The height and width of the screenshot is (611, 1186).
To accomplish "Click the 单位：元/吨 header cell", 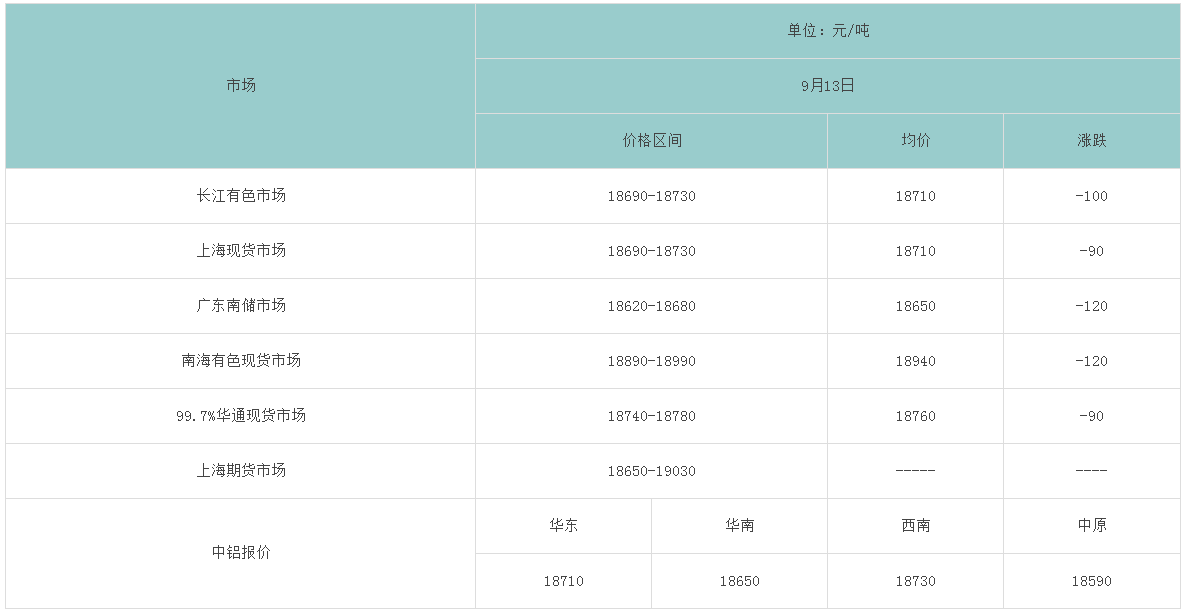I will click(828, 31).
